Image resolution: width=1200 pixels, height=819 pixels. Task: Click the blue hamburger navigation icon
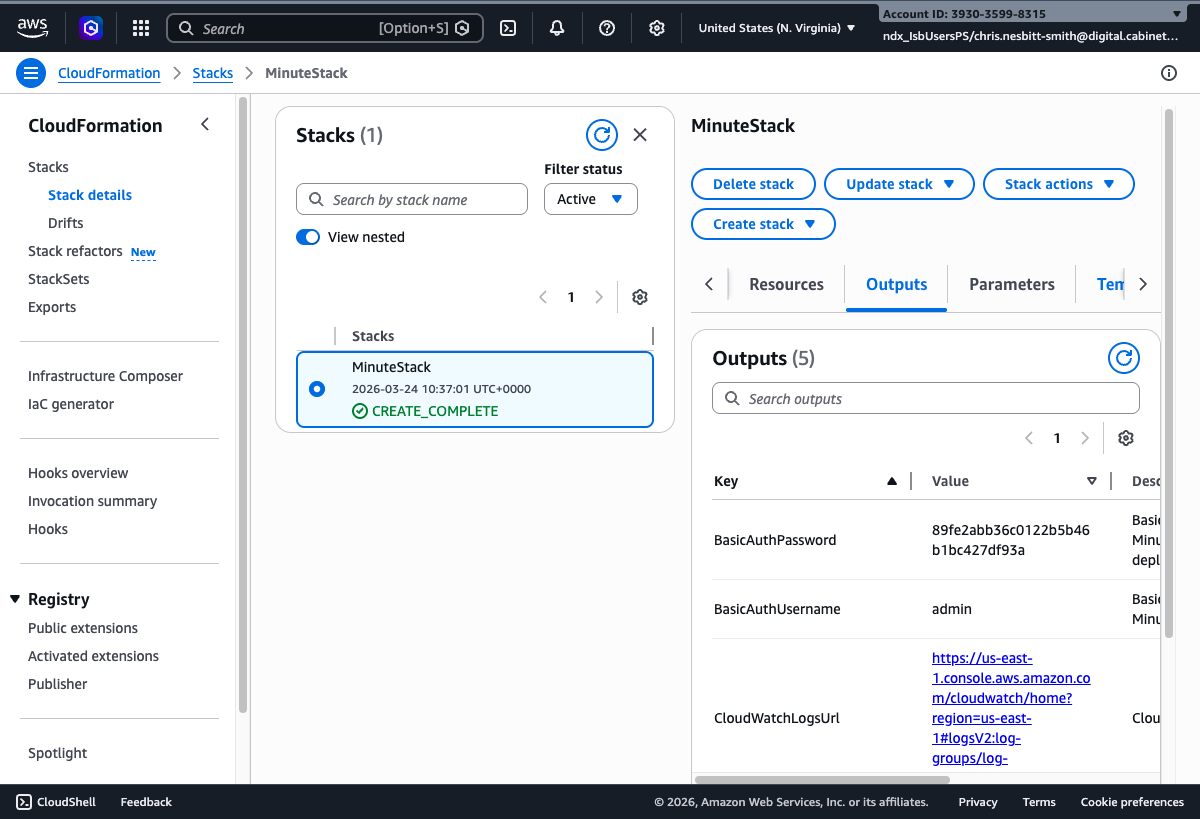click(x=31, y=72)
